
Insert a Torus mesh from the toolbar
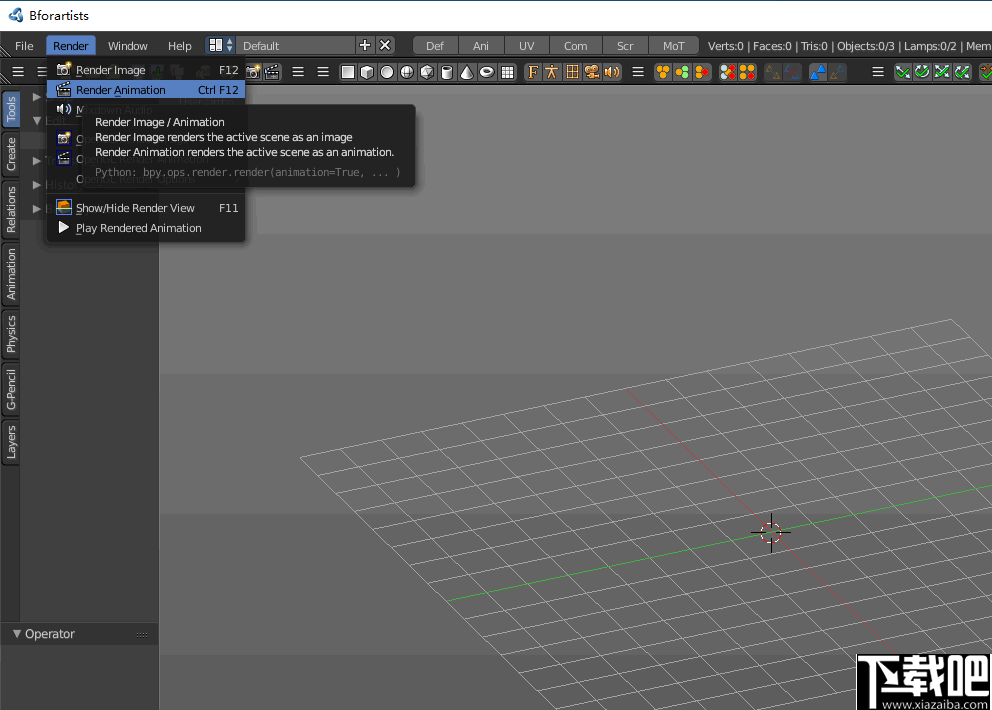pyautogui.click(x=486, y=72)
